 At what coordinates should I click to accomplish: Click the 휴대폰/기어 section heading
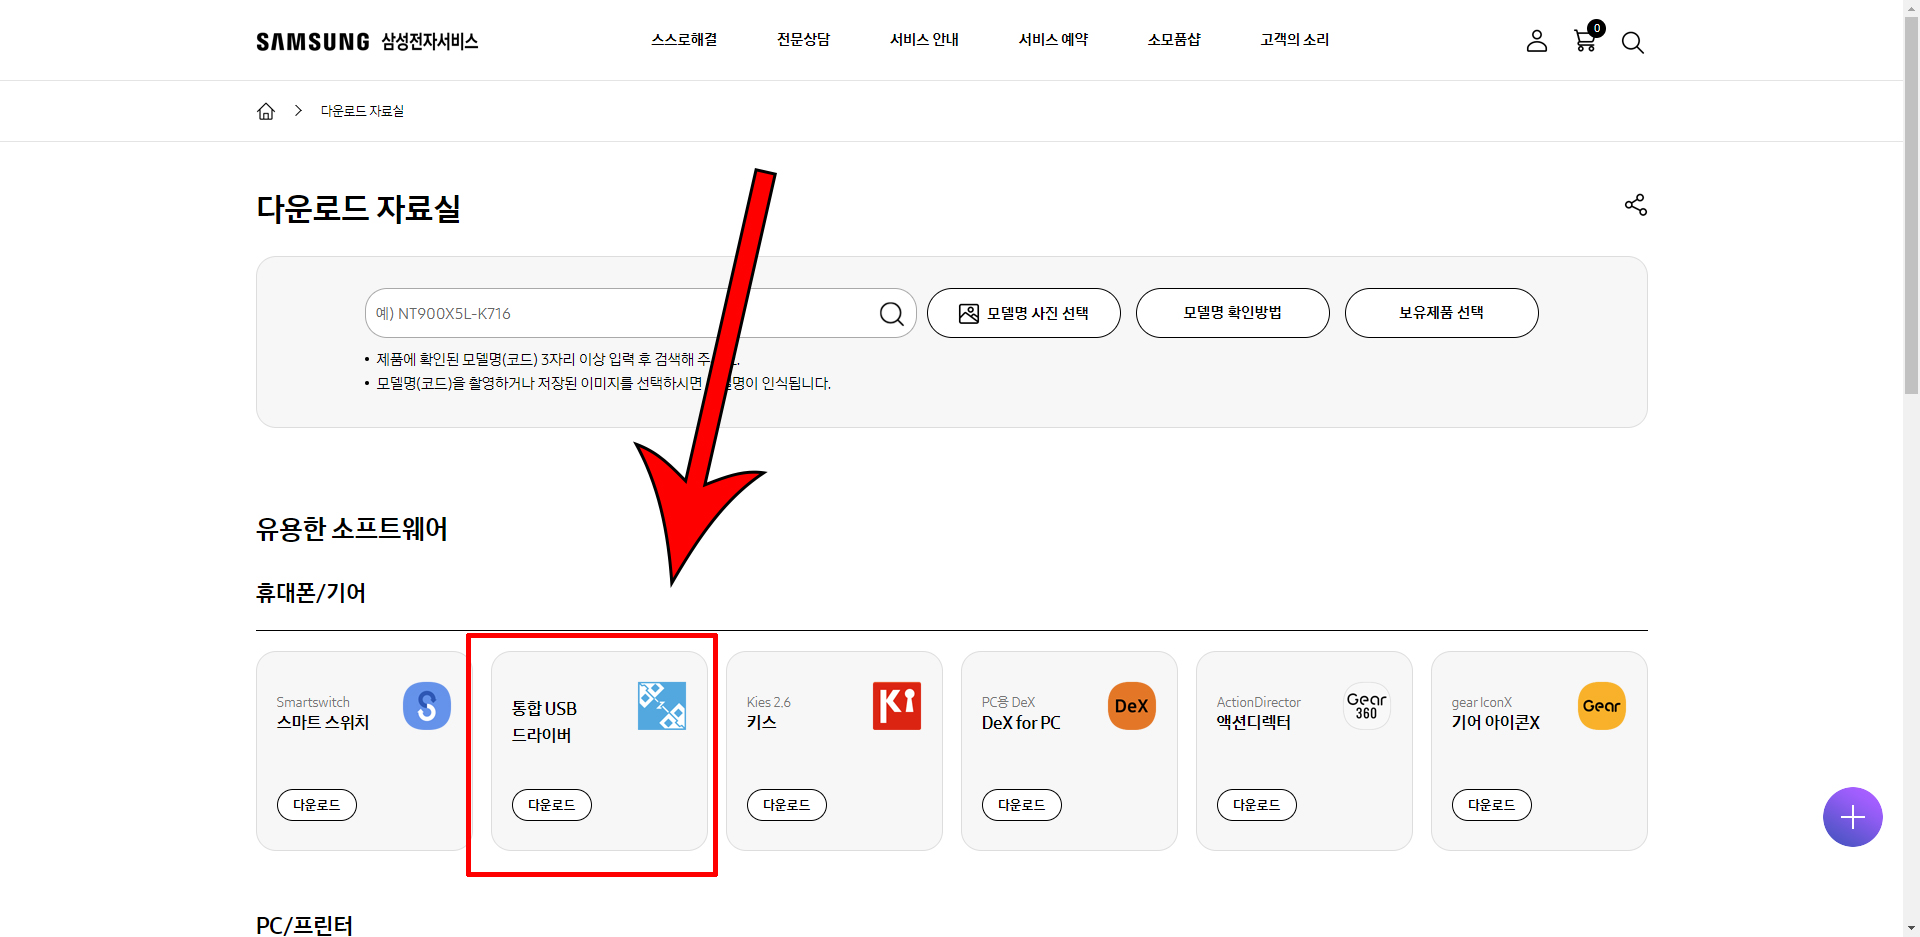point(311,593)
